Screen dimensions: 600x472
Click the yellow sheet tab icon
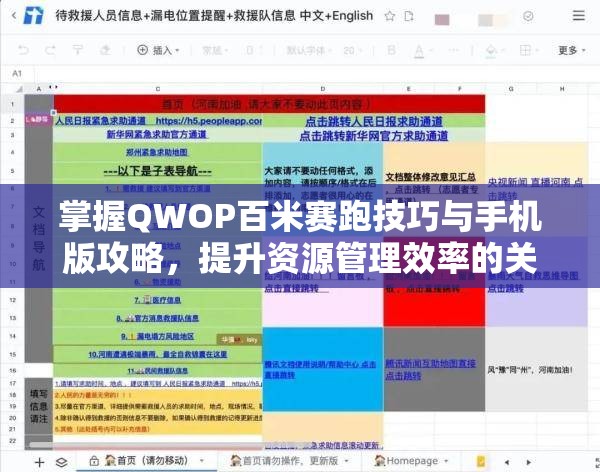click(x=481, y=462)
